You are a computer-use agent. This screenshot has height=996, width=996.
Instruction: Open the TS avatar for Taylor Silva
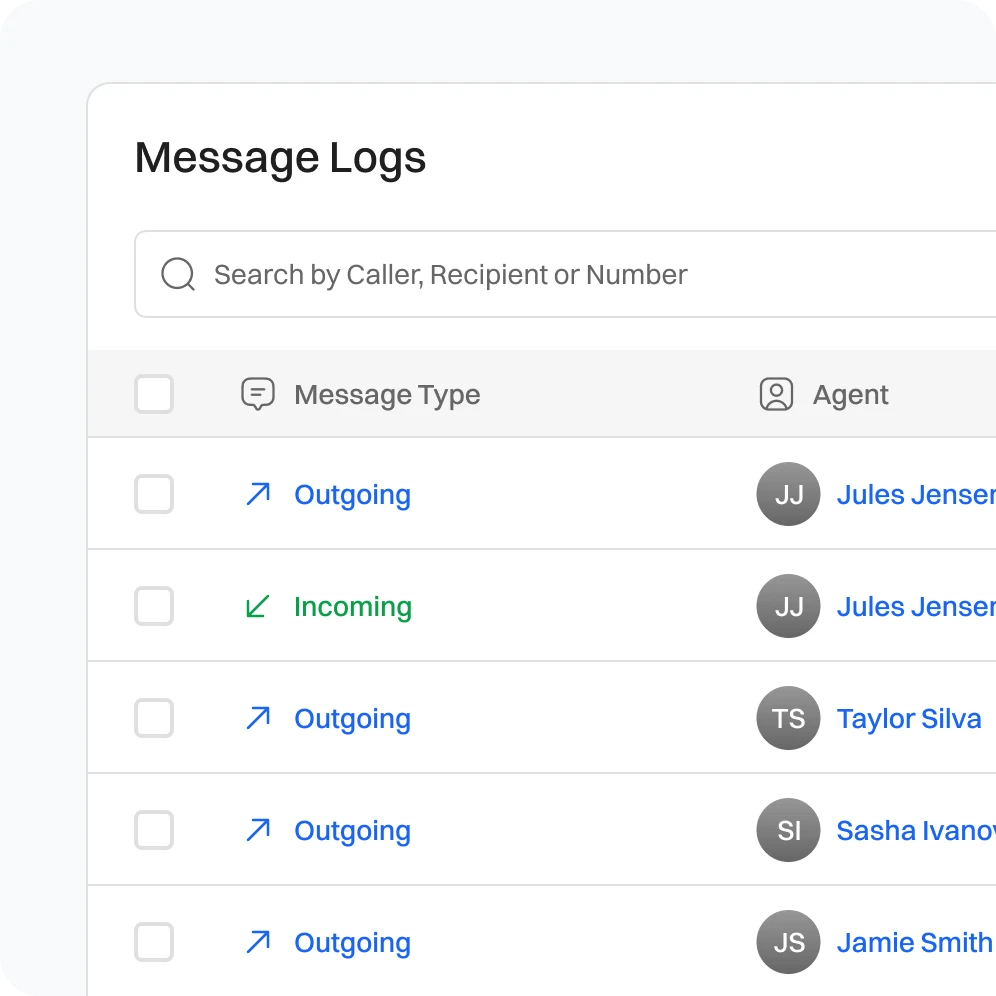[x=788, y=718]
